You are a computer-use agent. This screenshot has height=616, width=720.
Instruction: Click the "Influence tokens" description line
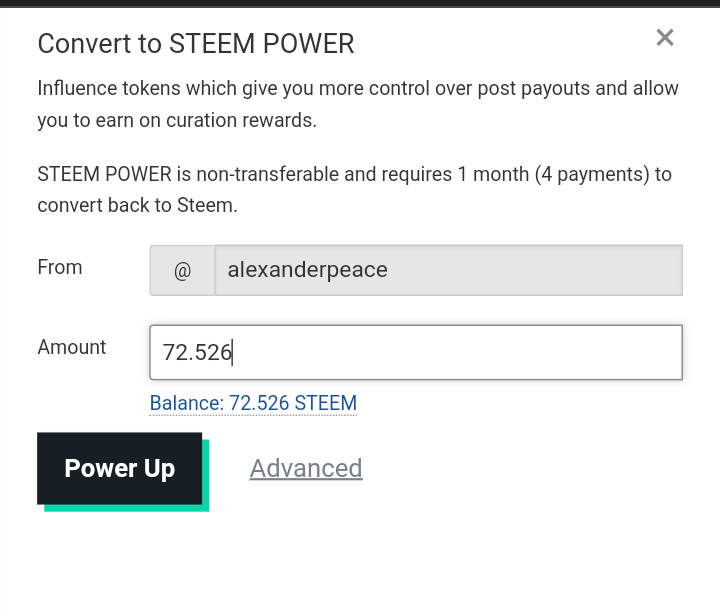click(358, 88)
